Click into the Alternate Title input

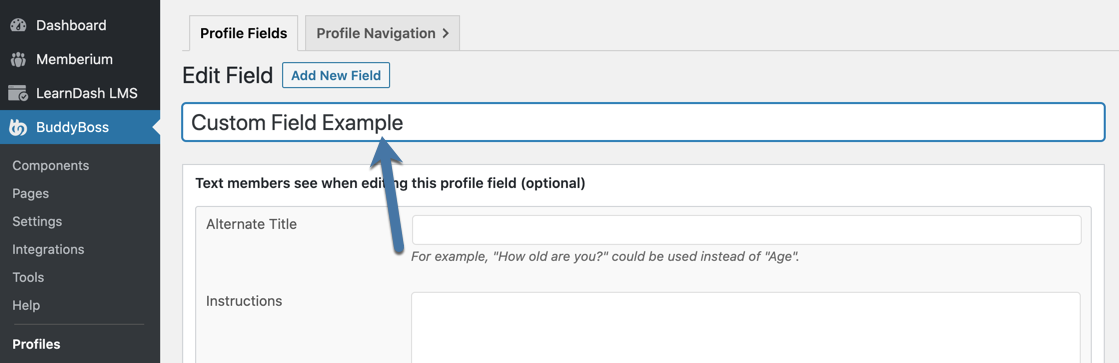point(746,230)
